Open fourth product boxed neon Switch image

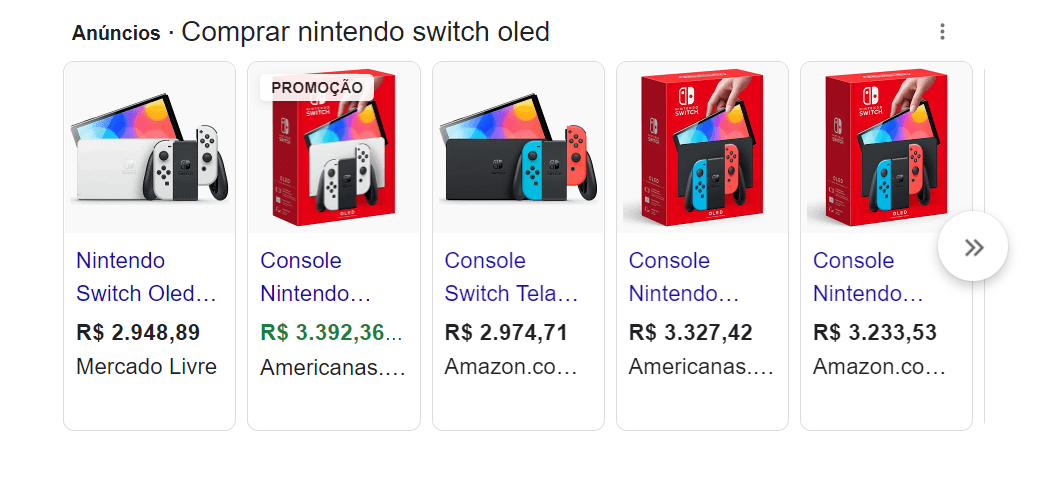[702, 148]
